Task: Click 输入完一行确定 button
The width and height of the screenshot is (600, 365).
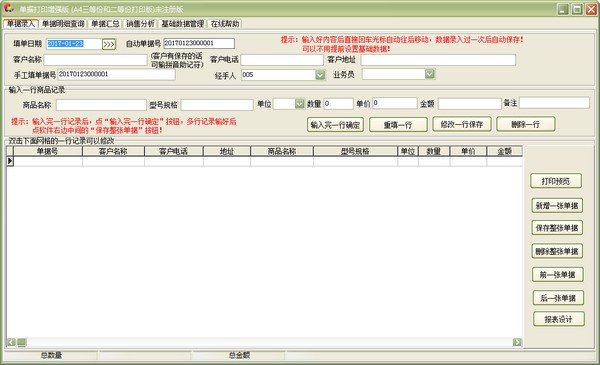Action: [335, 125]
